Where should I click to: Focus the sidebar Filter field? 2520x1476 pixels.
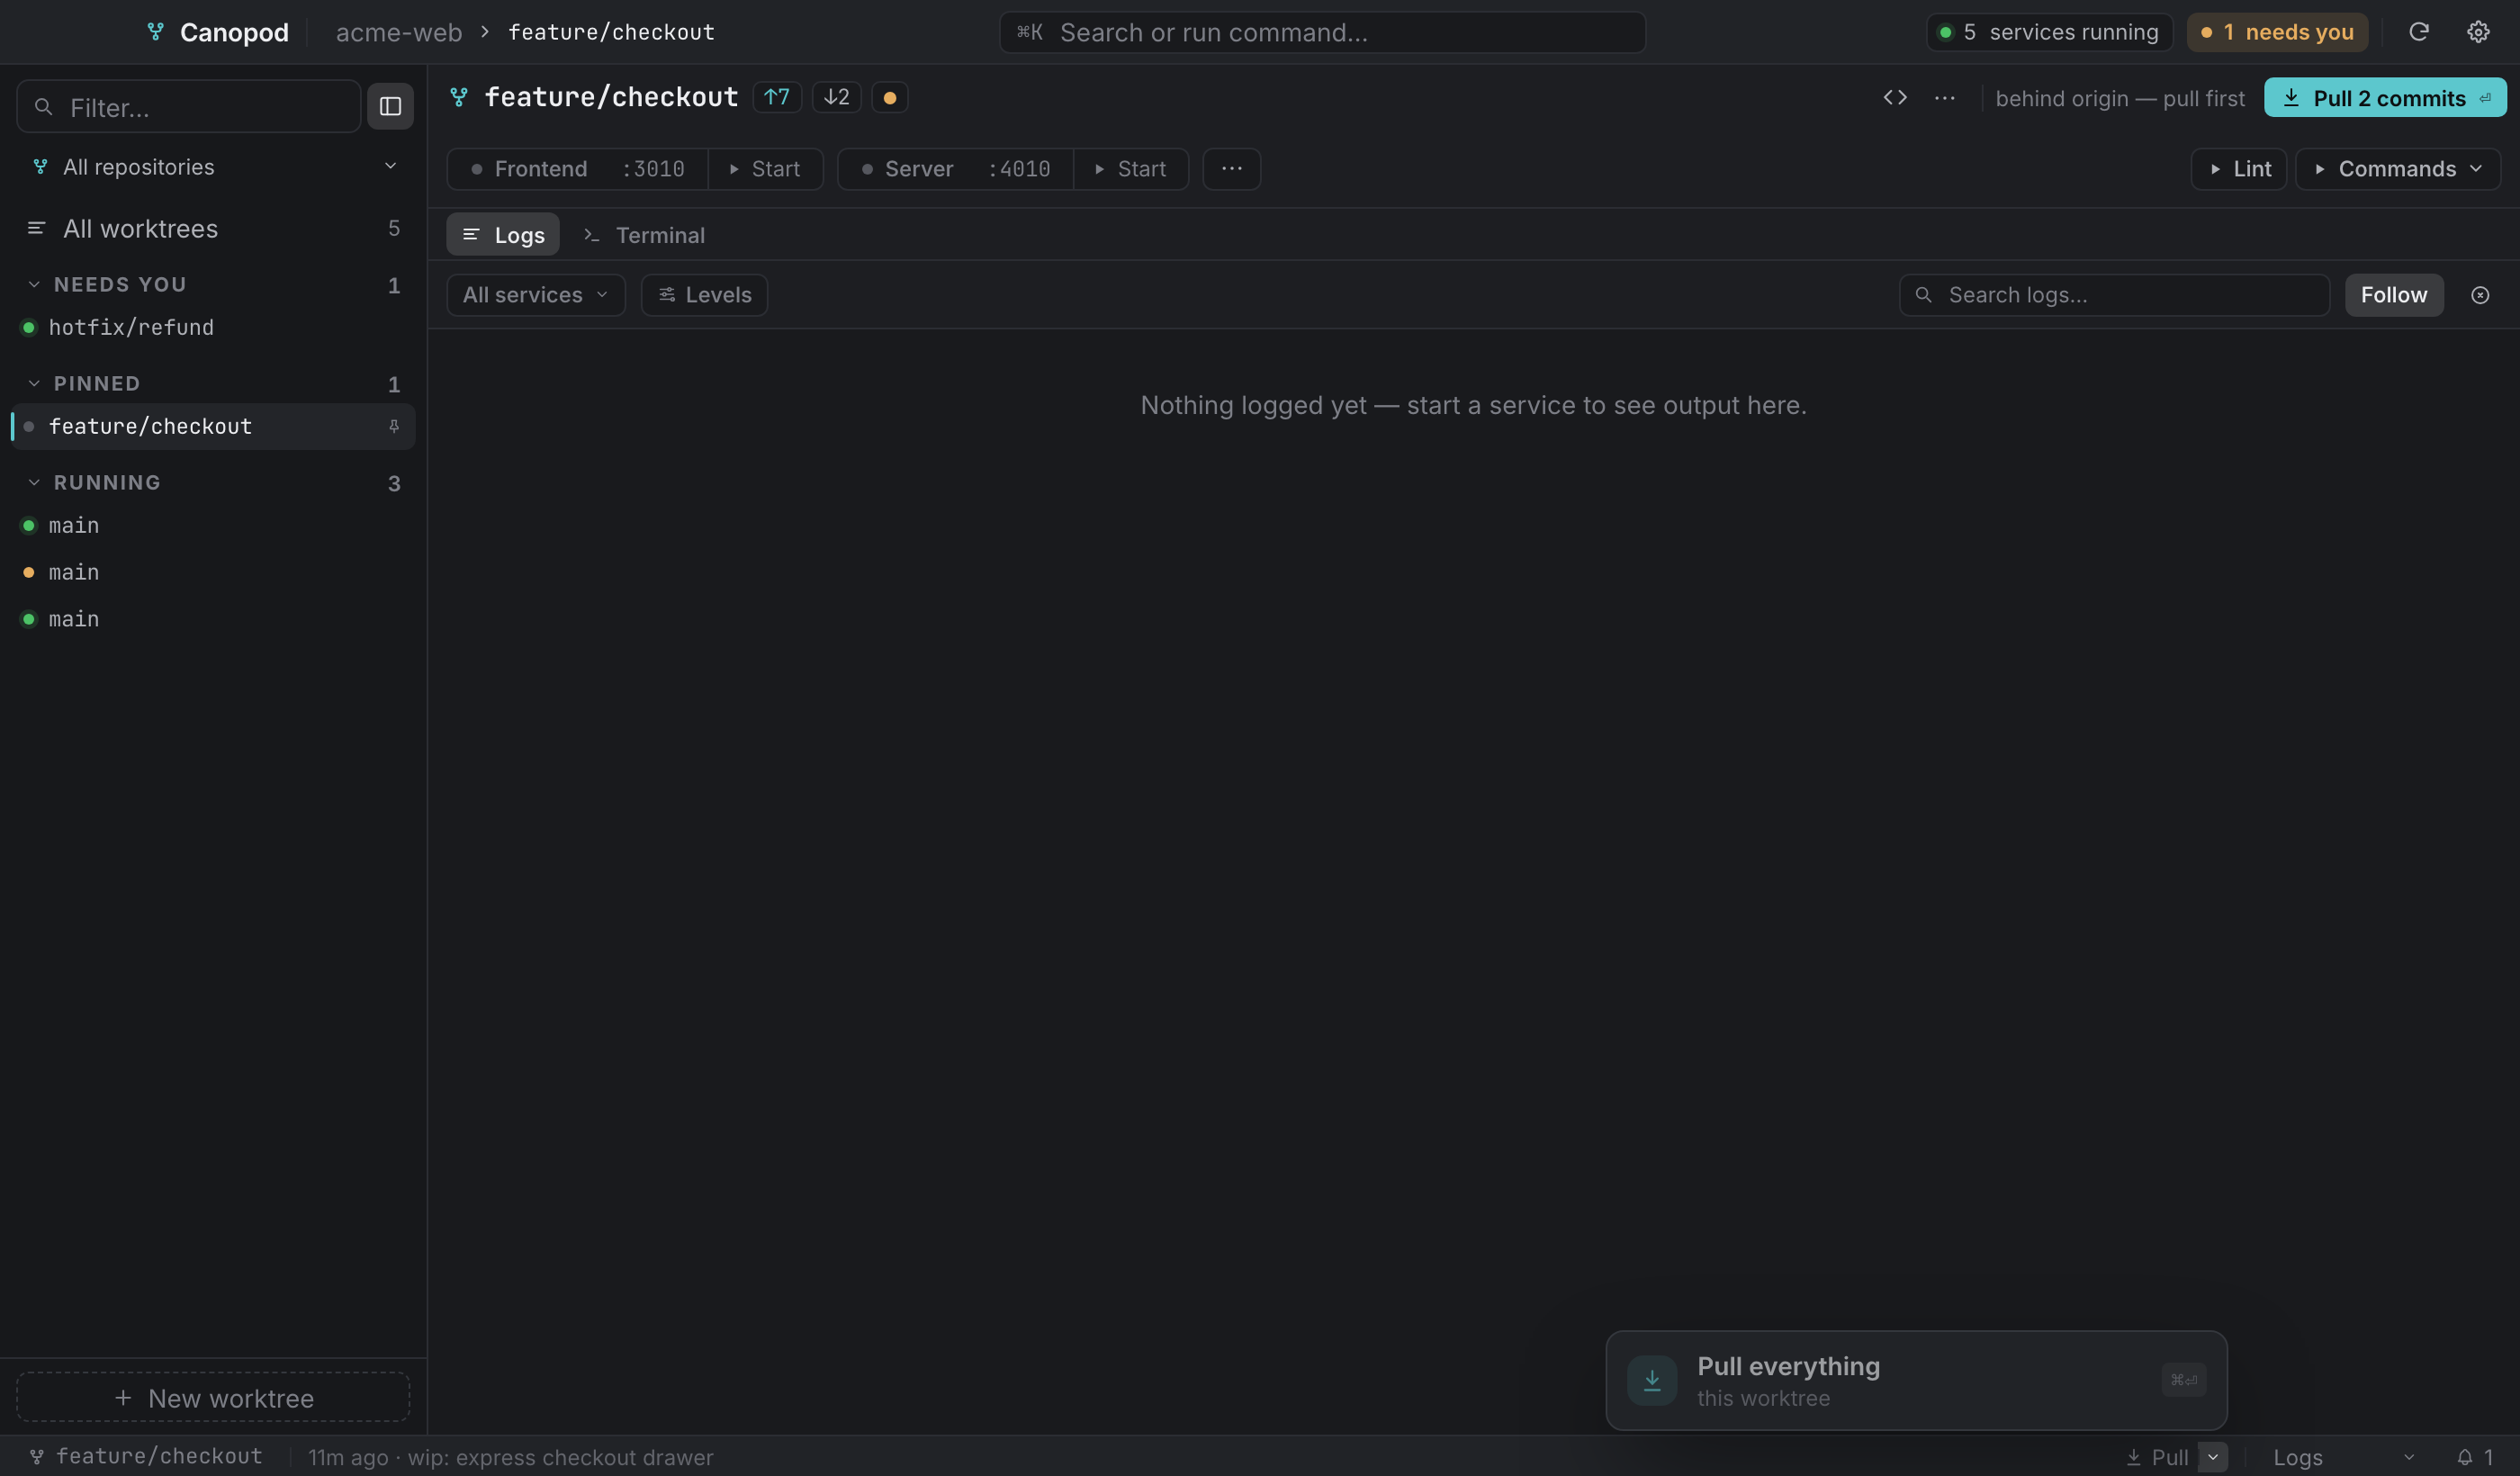point(189,106)
